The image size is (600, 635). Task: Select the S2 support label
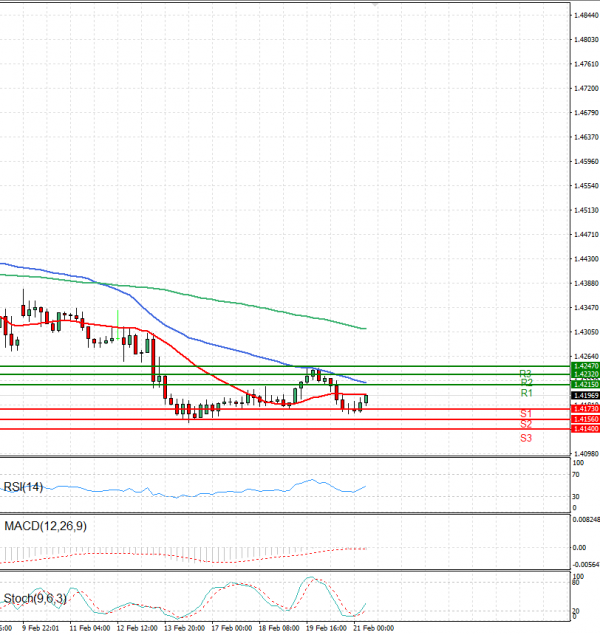click(x=526, y=424)
